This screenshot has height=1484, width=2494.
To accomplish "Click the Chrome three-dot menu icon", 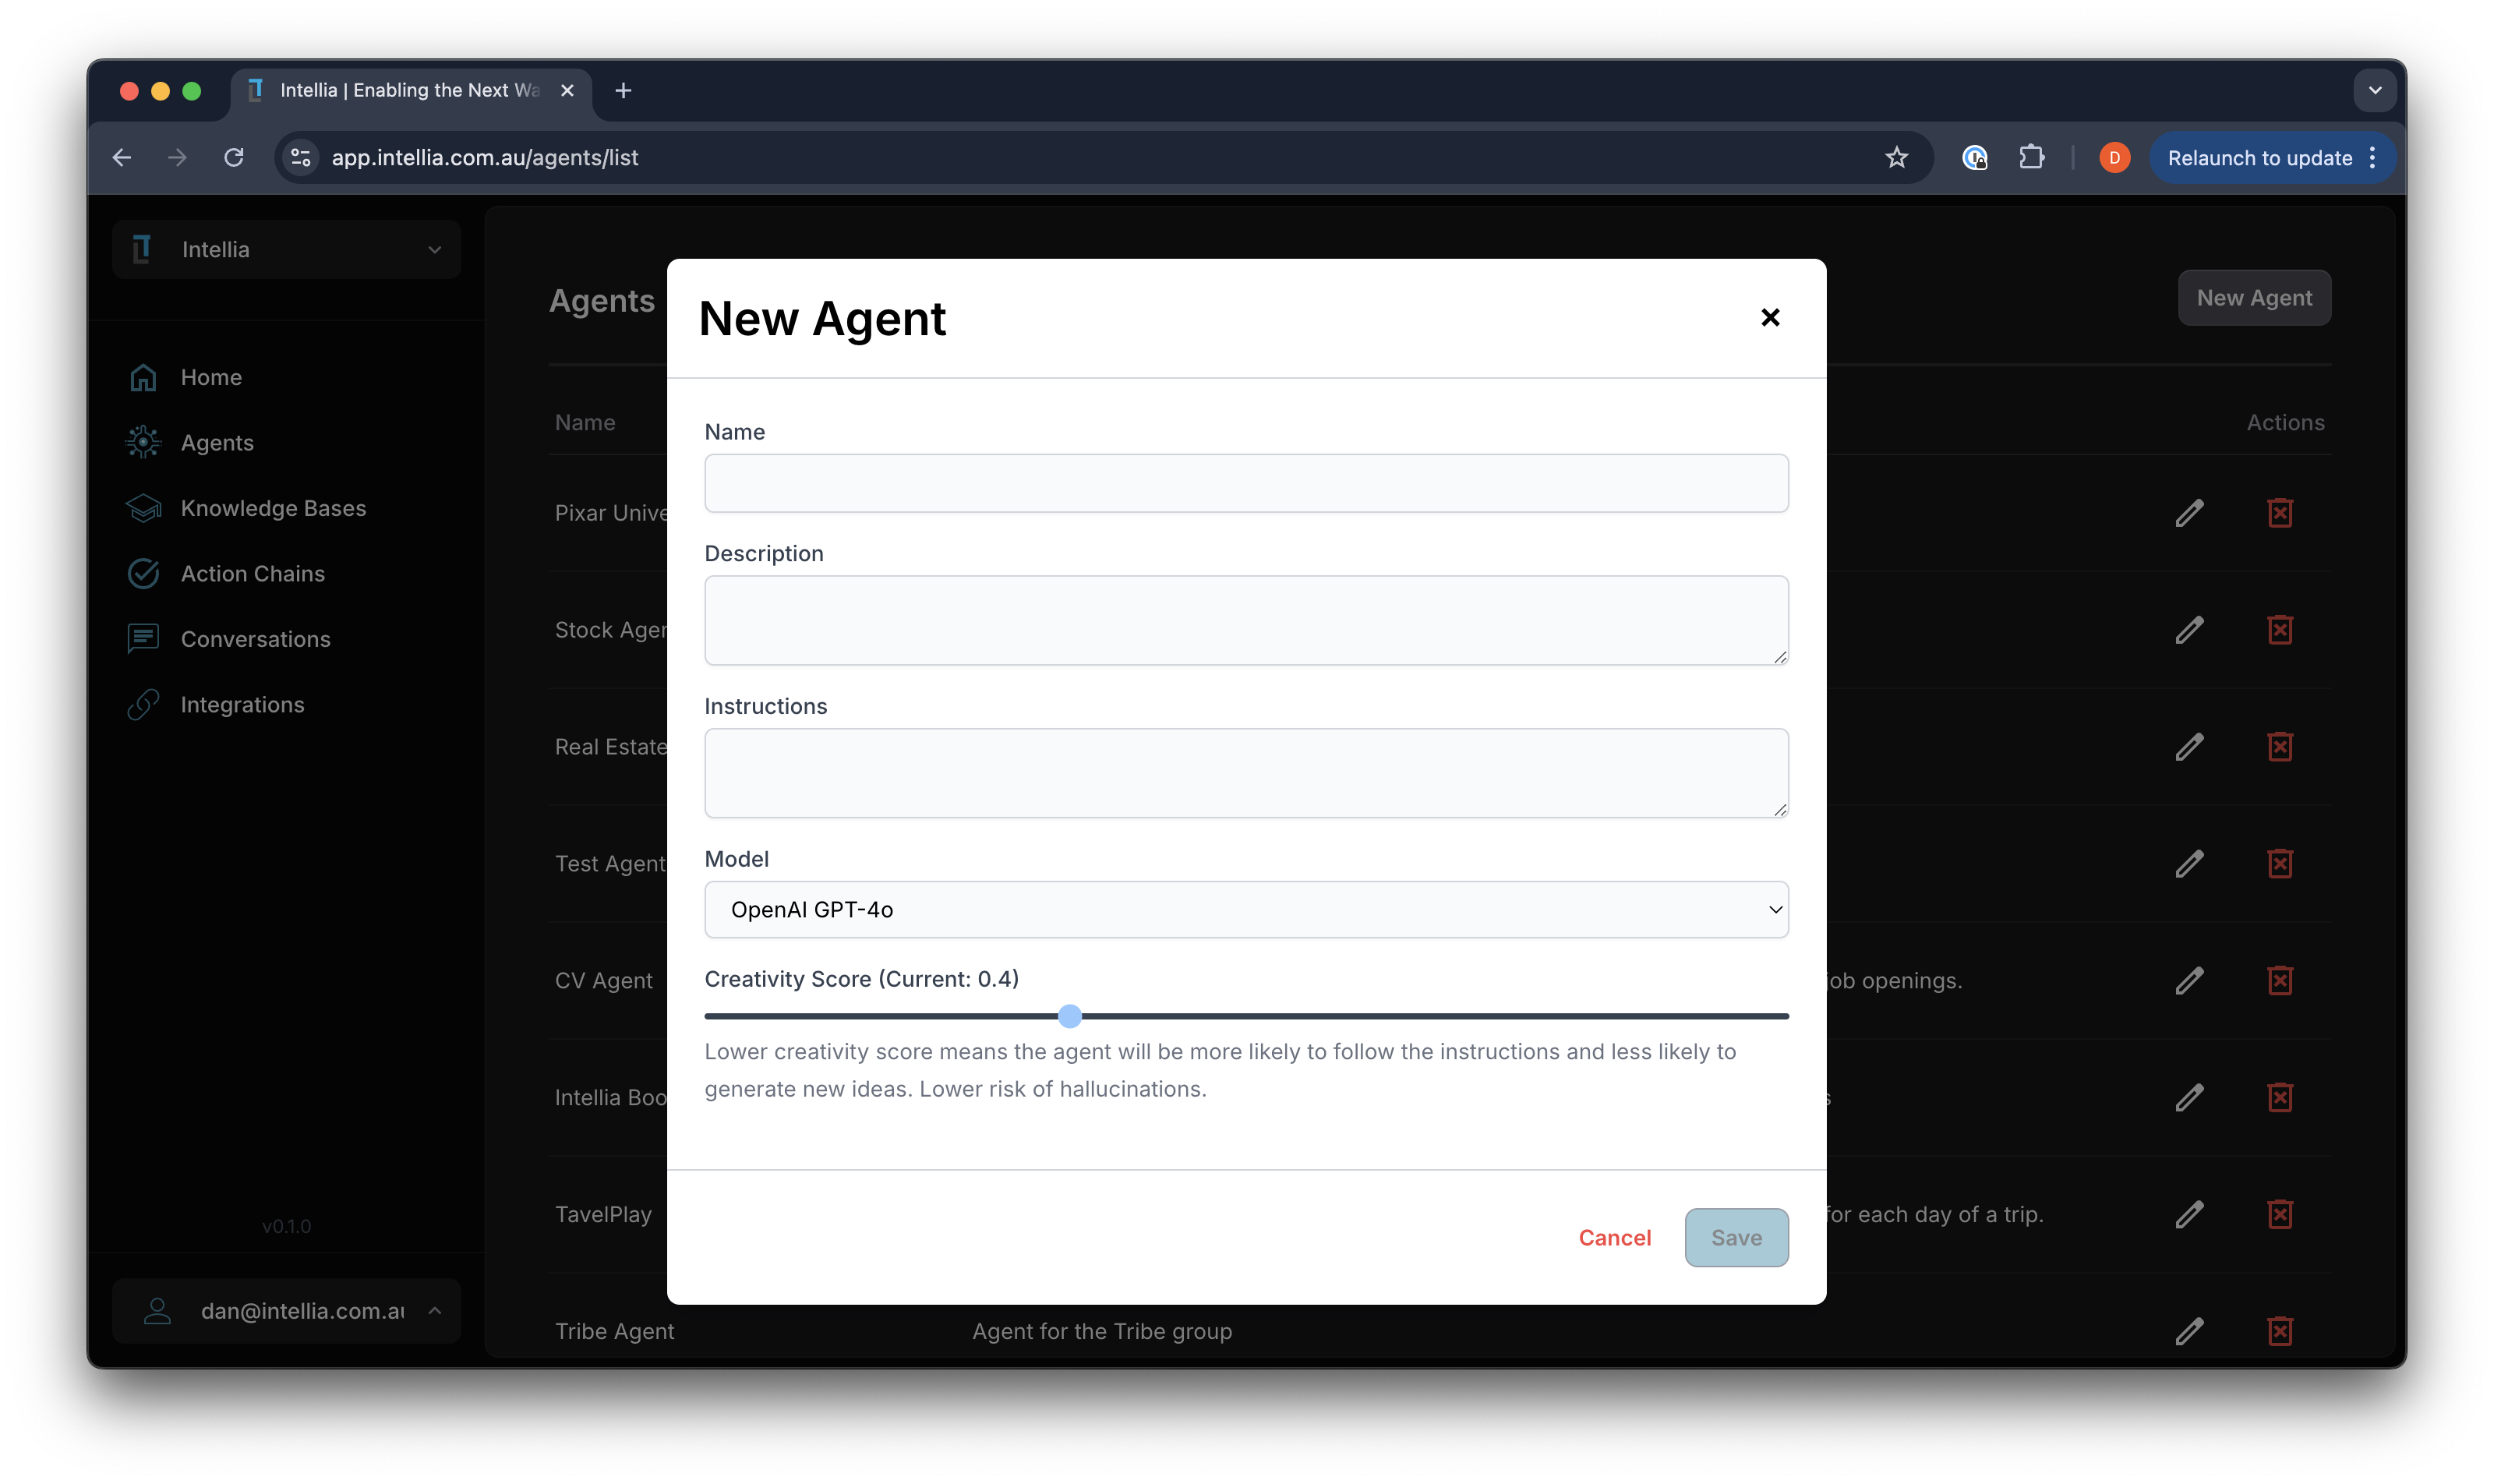I will (2372, 158).
